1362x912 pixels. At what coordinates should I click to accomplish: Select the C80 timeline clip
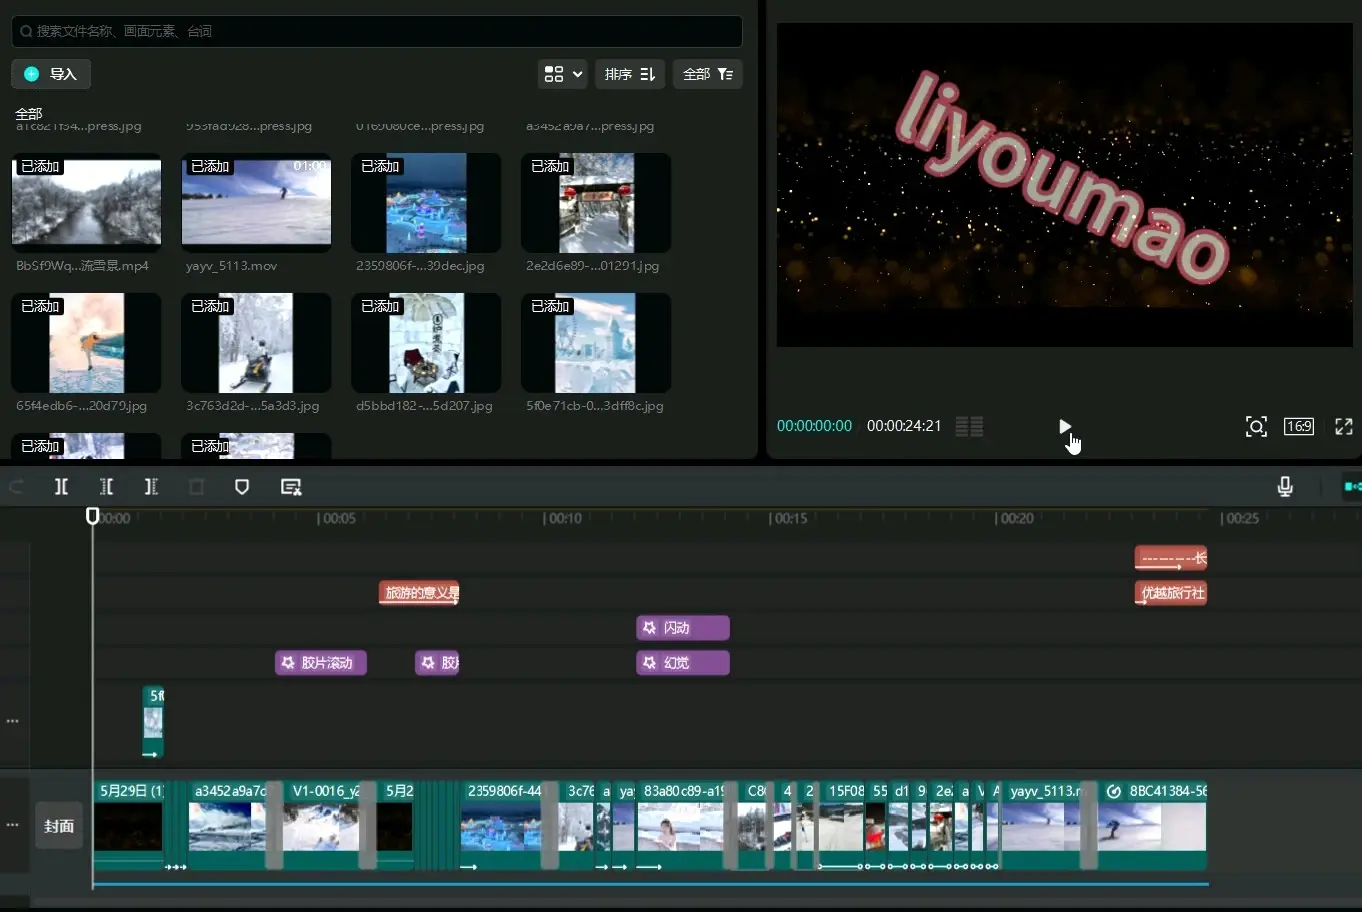coord(753,826)
